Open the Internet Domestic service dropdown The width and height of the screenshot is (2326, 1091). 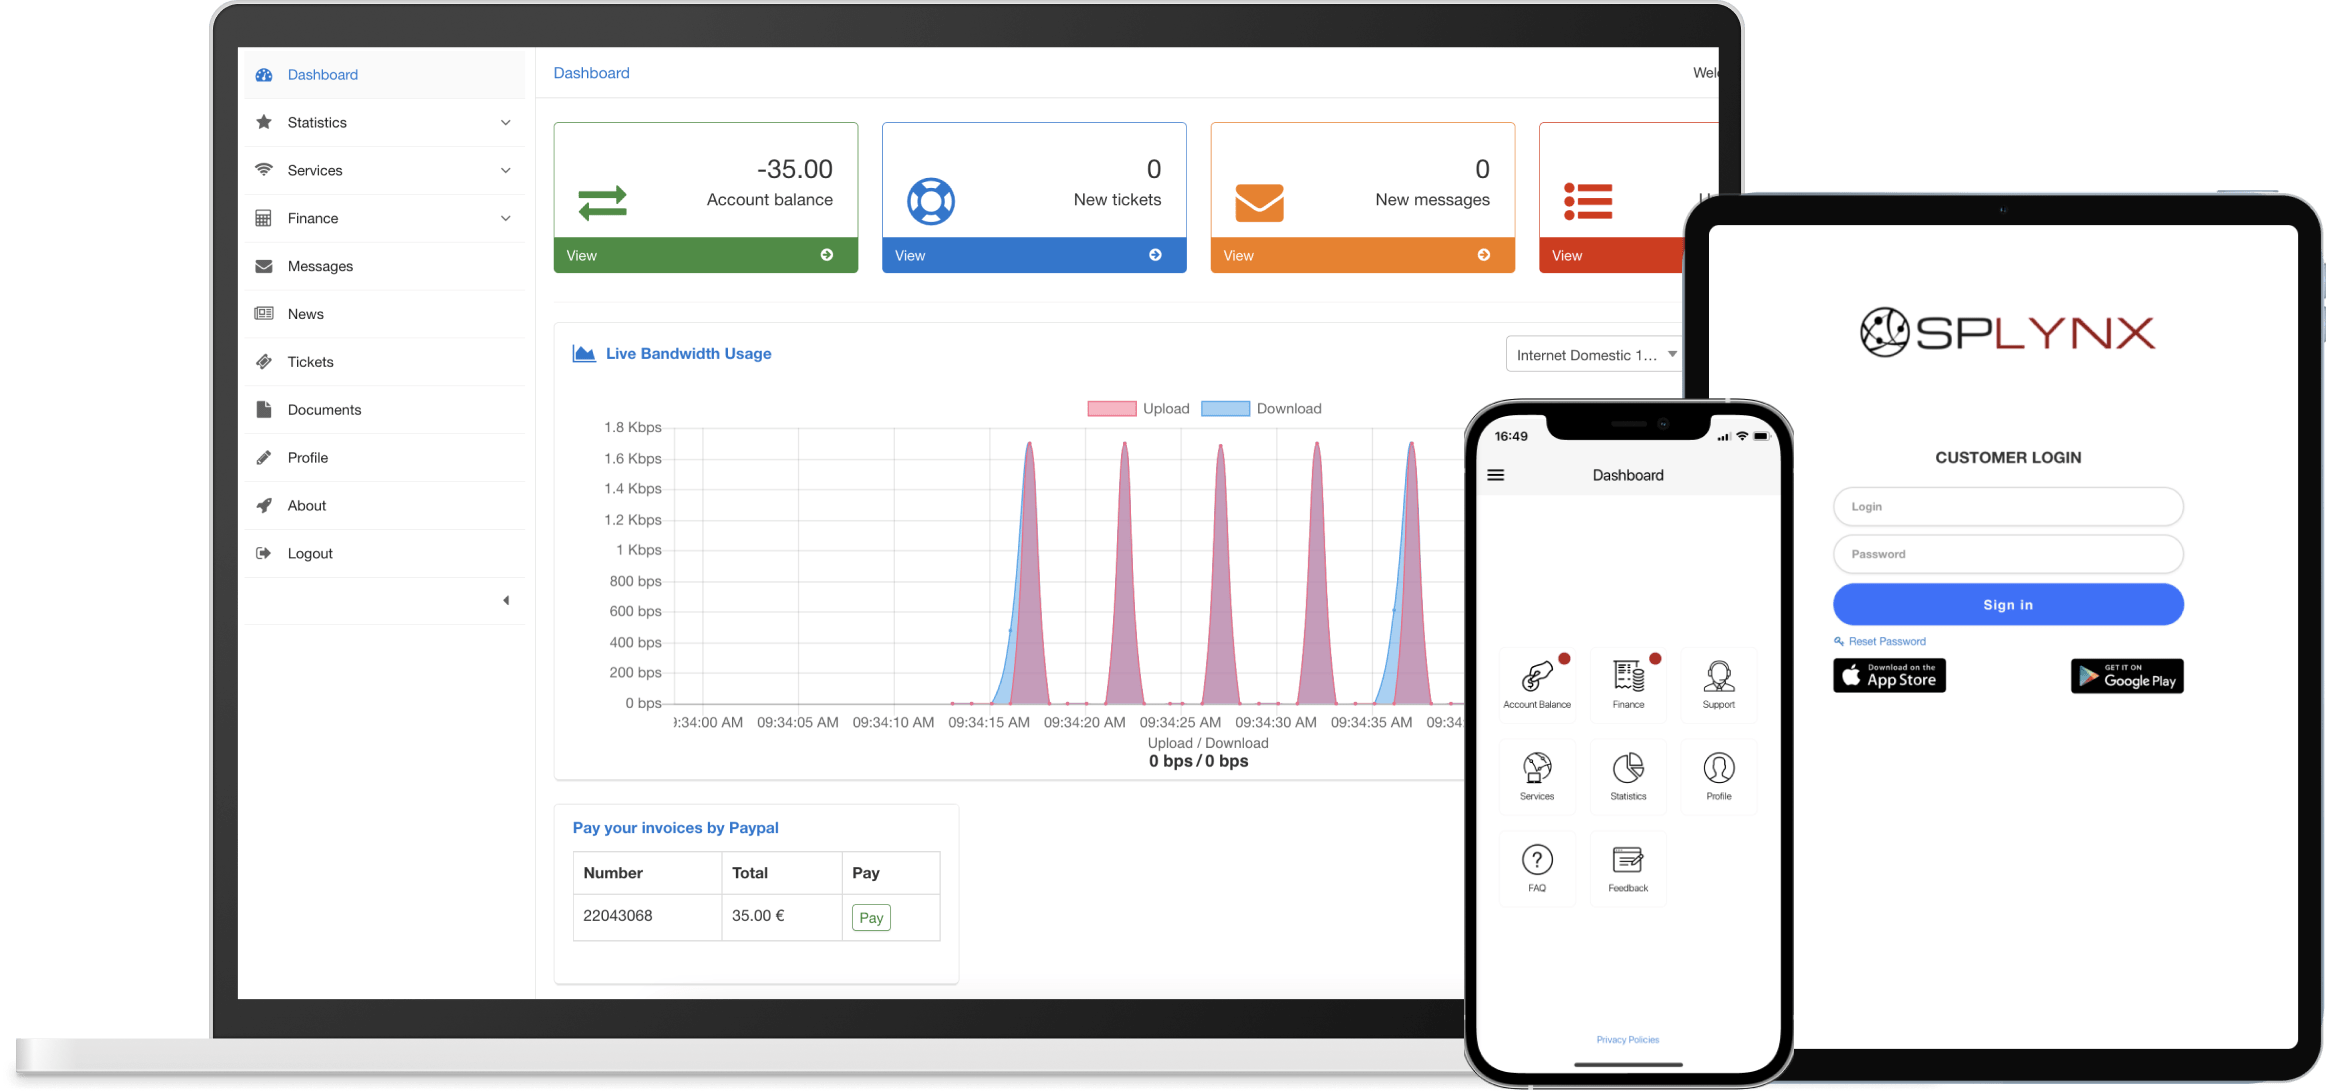[x=1595, y=355]
